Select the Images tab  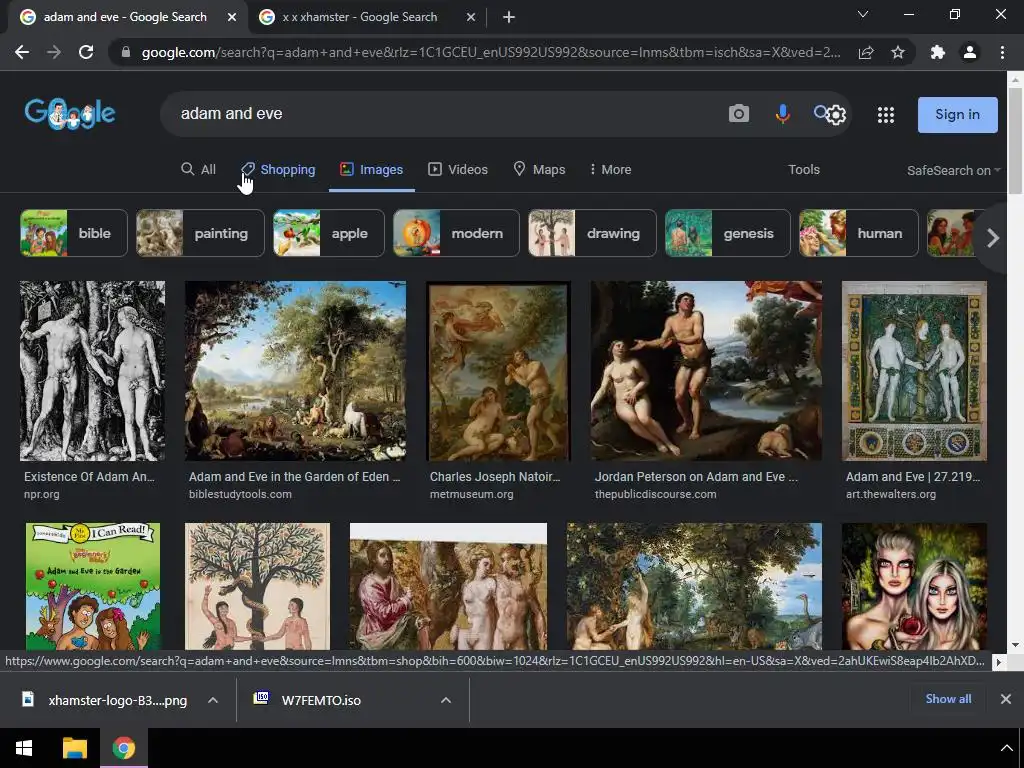(x=372, y=170)
